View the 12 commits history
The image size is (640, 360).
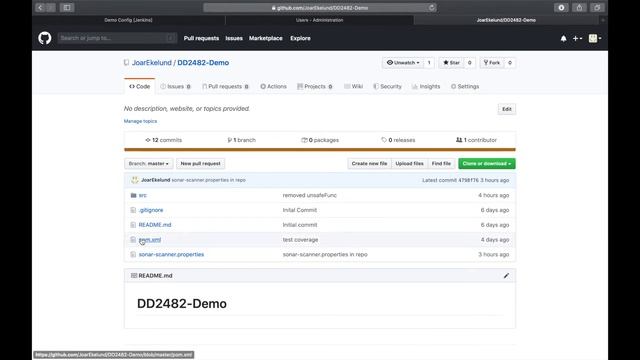click(164, 140)
